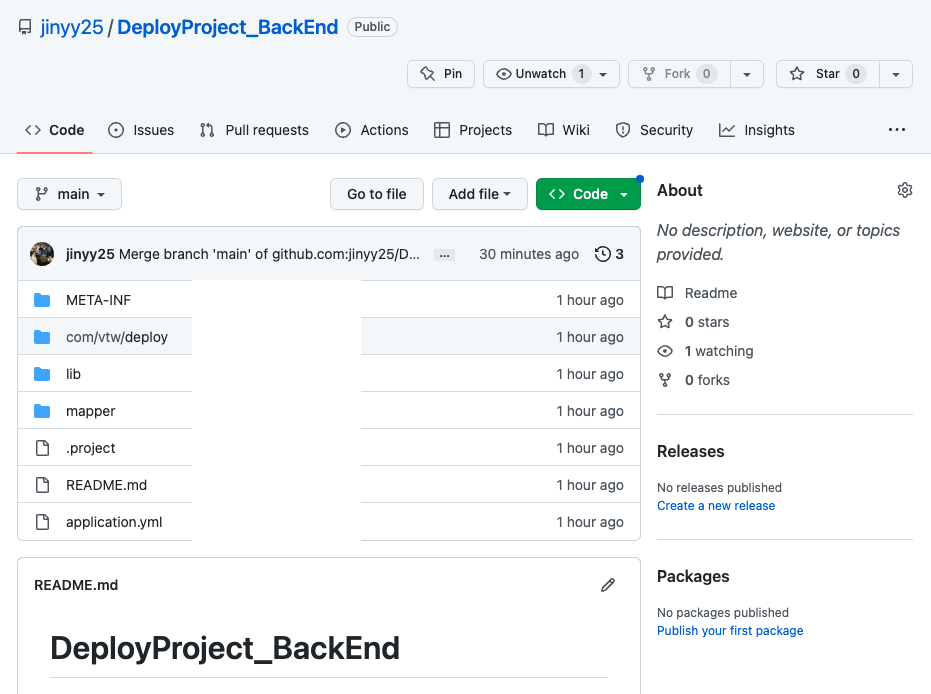This screenshot has height=694, width=931.
Task: Expand the Add file dropdown
Action: pyautogui.click(x=480, y=194)
